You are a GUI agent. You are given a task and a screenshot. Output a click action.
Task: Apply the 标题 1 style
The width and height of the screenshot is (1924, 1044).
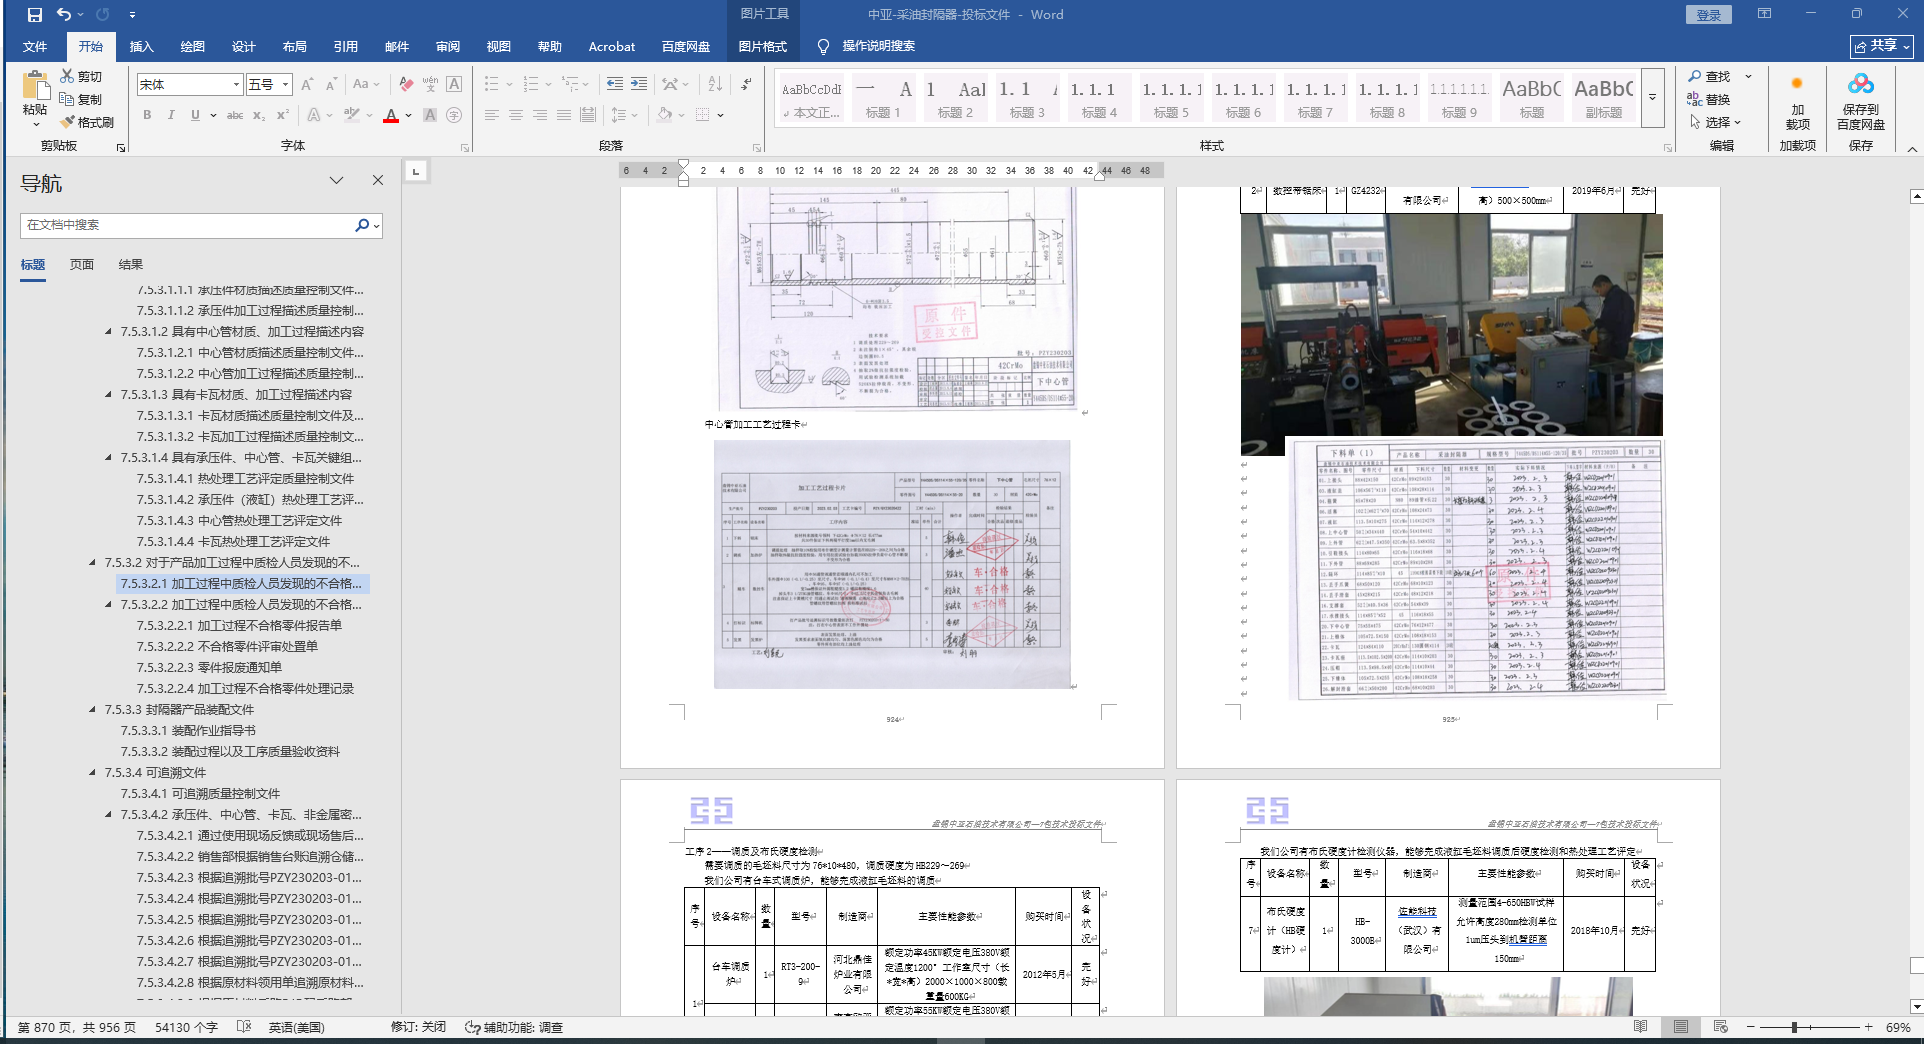tap(883, 97)
